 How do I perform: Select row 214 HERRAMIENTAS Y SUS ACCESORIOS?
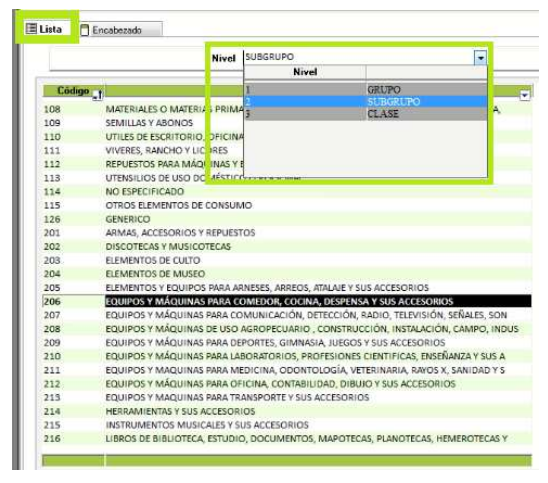[287, 411]
